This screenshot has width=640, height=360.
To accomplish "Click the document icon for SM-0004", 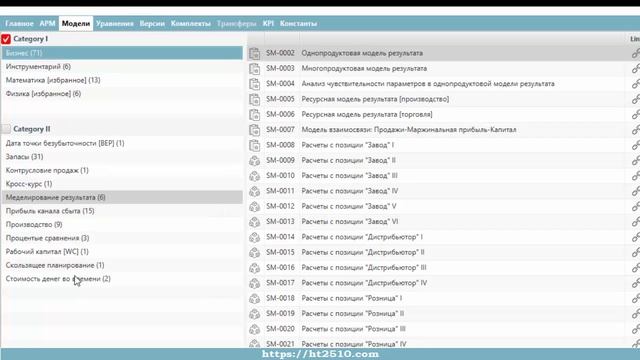I will click(254, 84).
